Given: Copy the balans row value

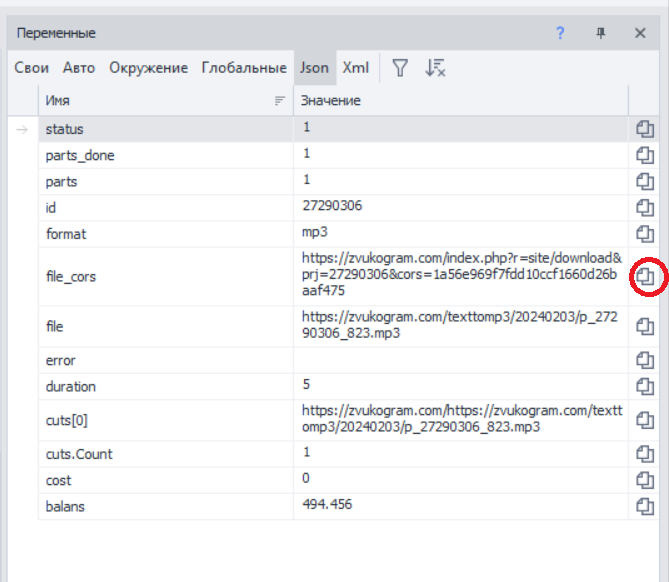Looking at the screenshot, I should (645, 506).
